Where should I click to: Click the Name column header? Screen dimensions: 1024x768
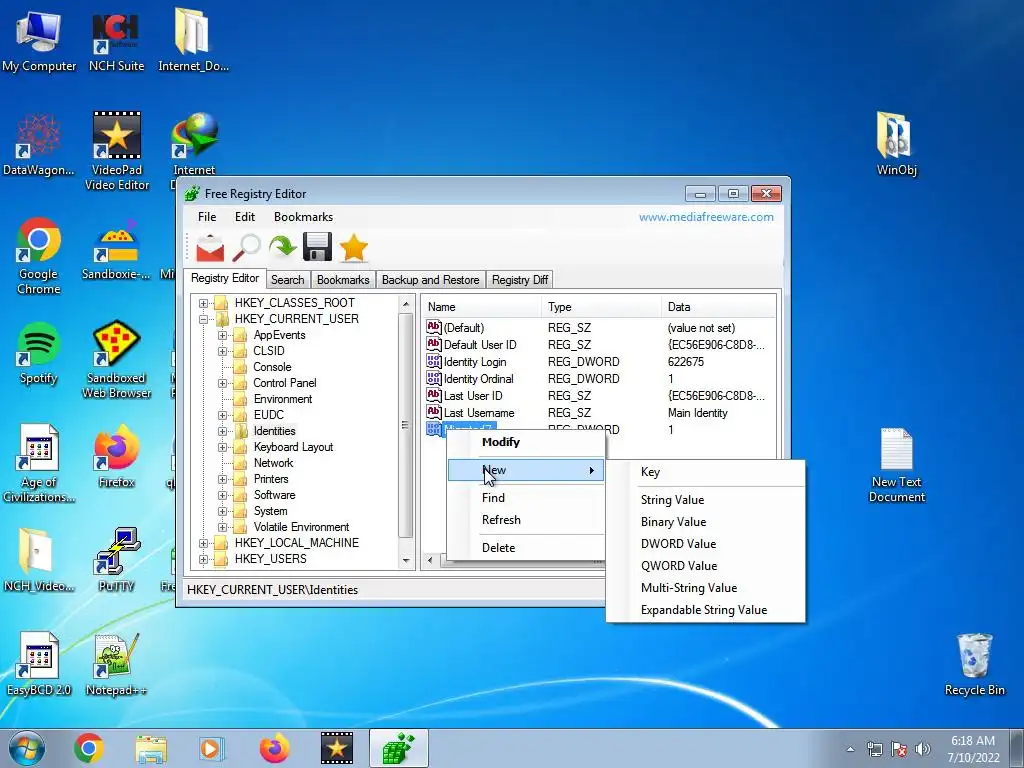pyautogui.click(x=482, y=307)
